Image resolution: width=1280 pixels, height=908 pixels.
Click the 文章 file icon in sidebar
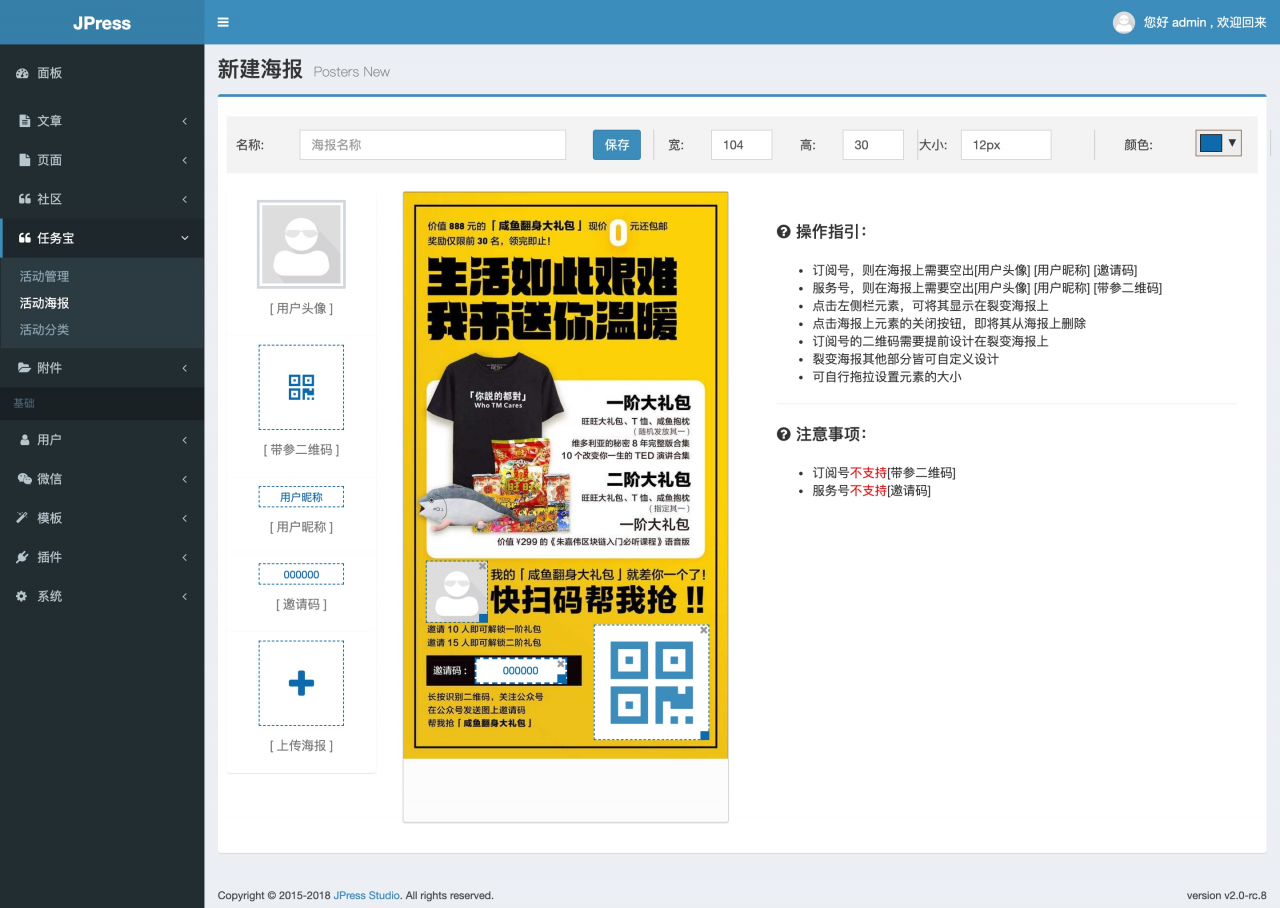[24, 121]
